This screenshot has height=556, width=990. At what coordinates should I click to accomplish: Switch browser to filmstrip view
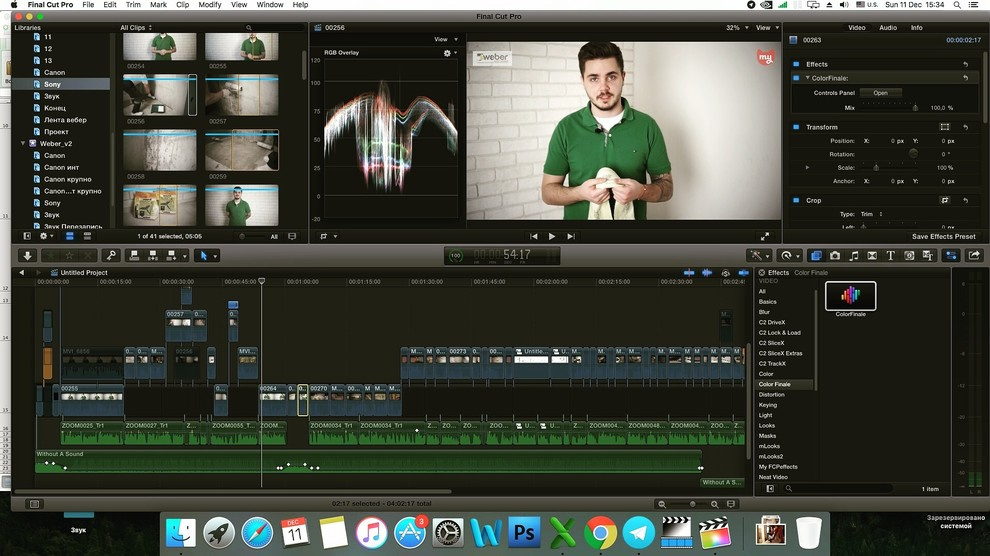click(292, 236)
